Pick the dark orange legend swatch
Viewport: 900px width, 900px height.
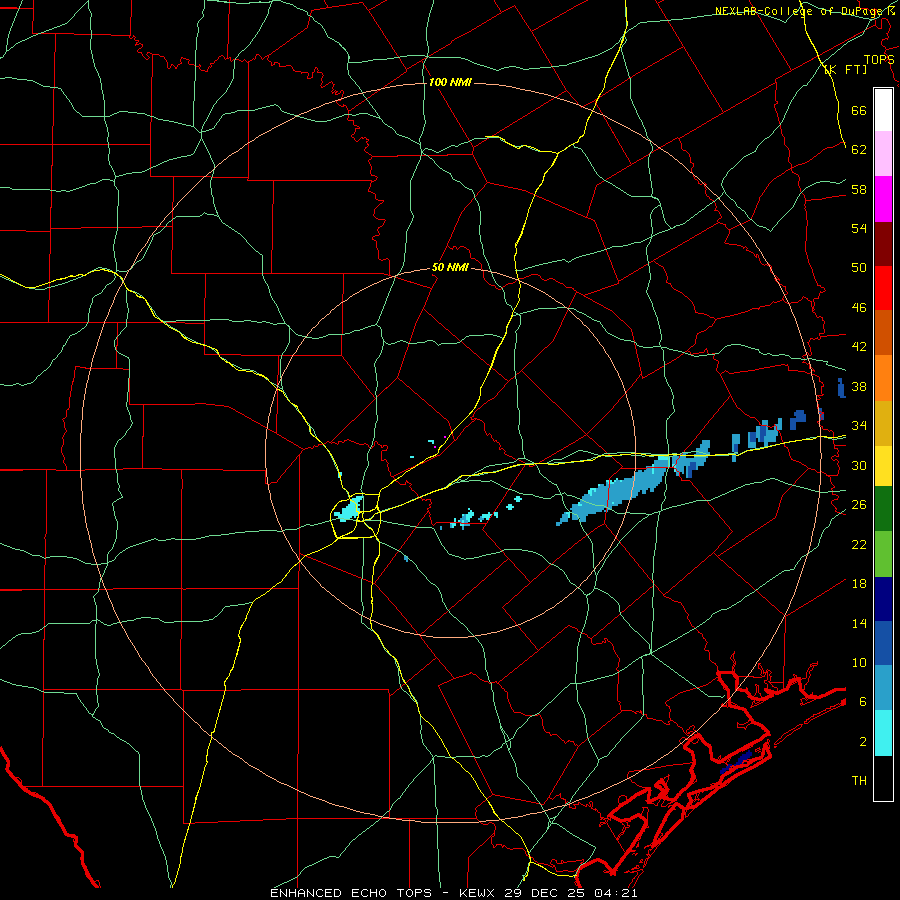[x=883, y=333]
